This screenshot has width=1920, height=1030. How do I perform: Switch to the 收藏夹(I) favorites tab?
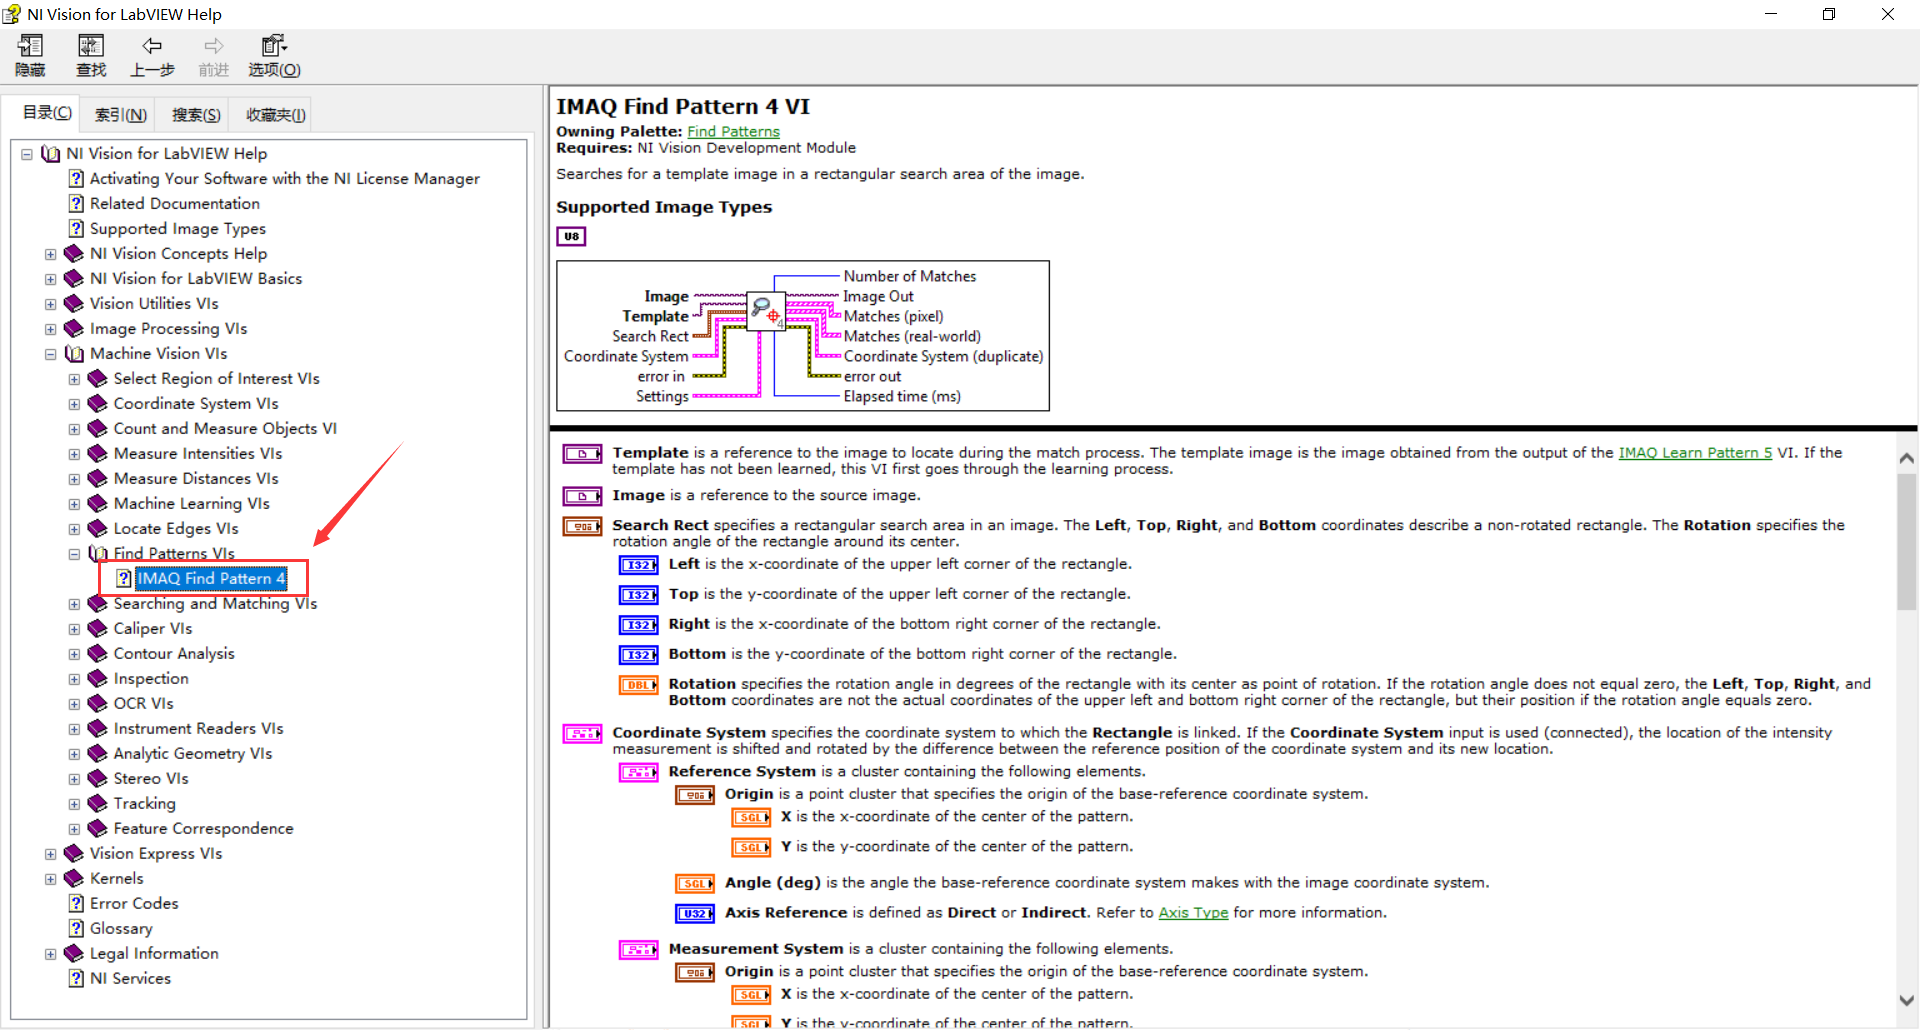[x=275, y=115]
